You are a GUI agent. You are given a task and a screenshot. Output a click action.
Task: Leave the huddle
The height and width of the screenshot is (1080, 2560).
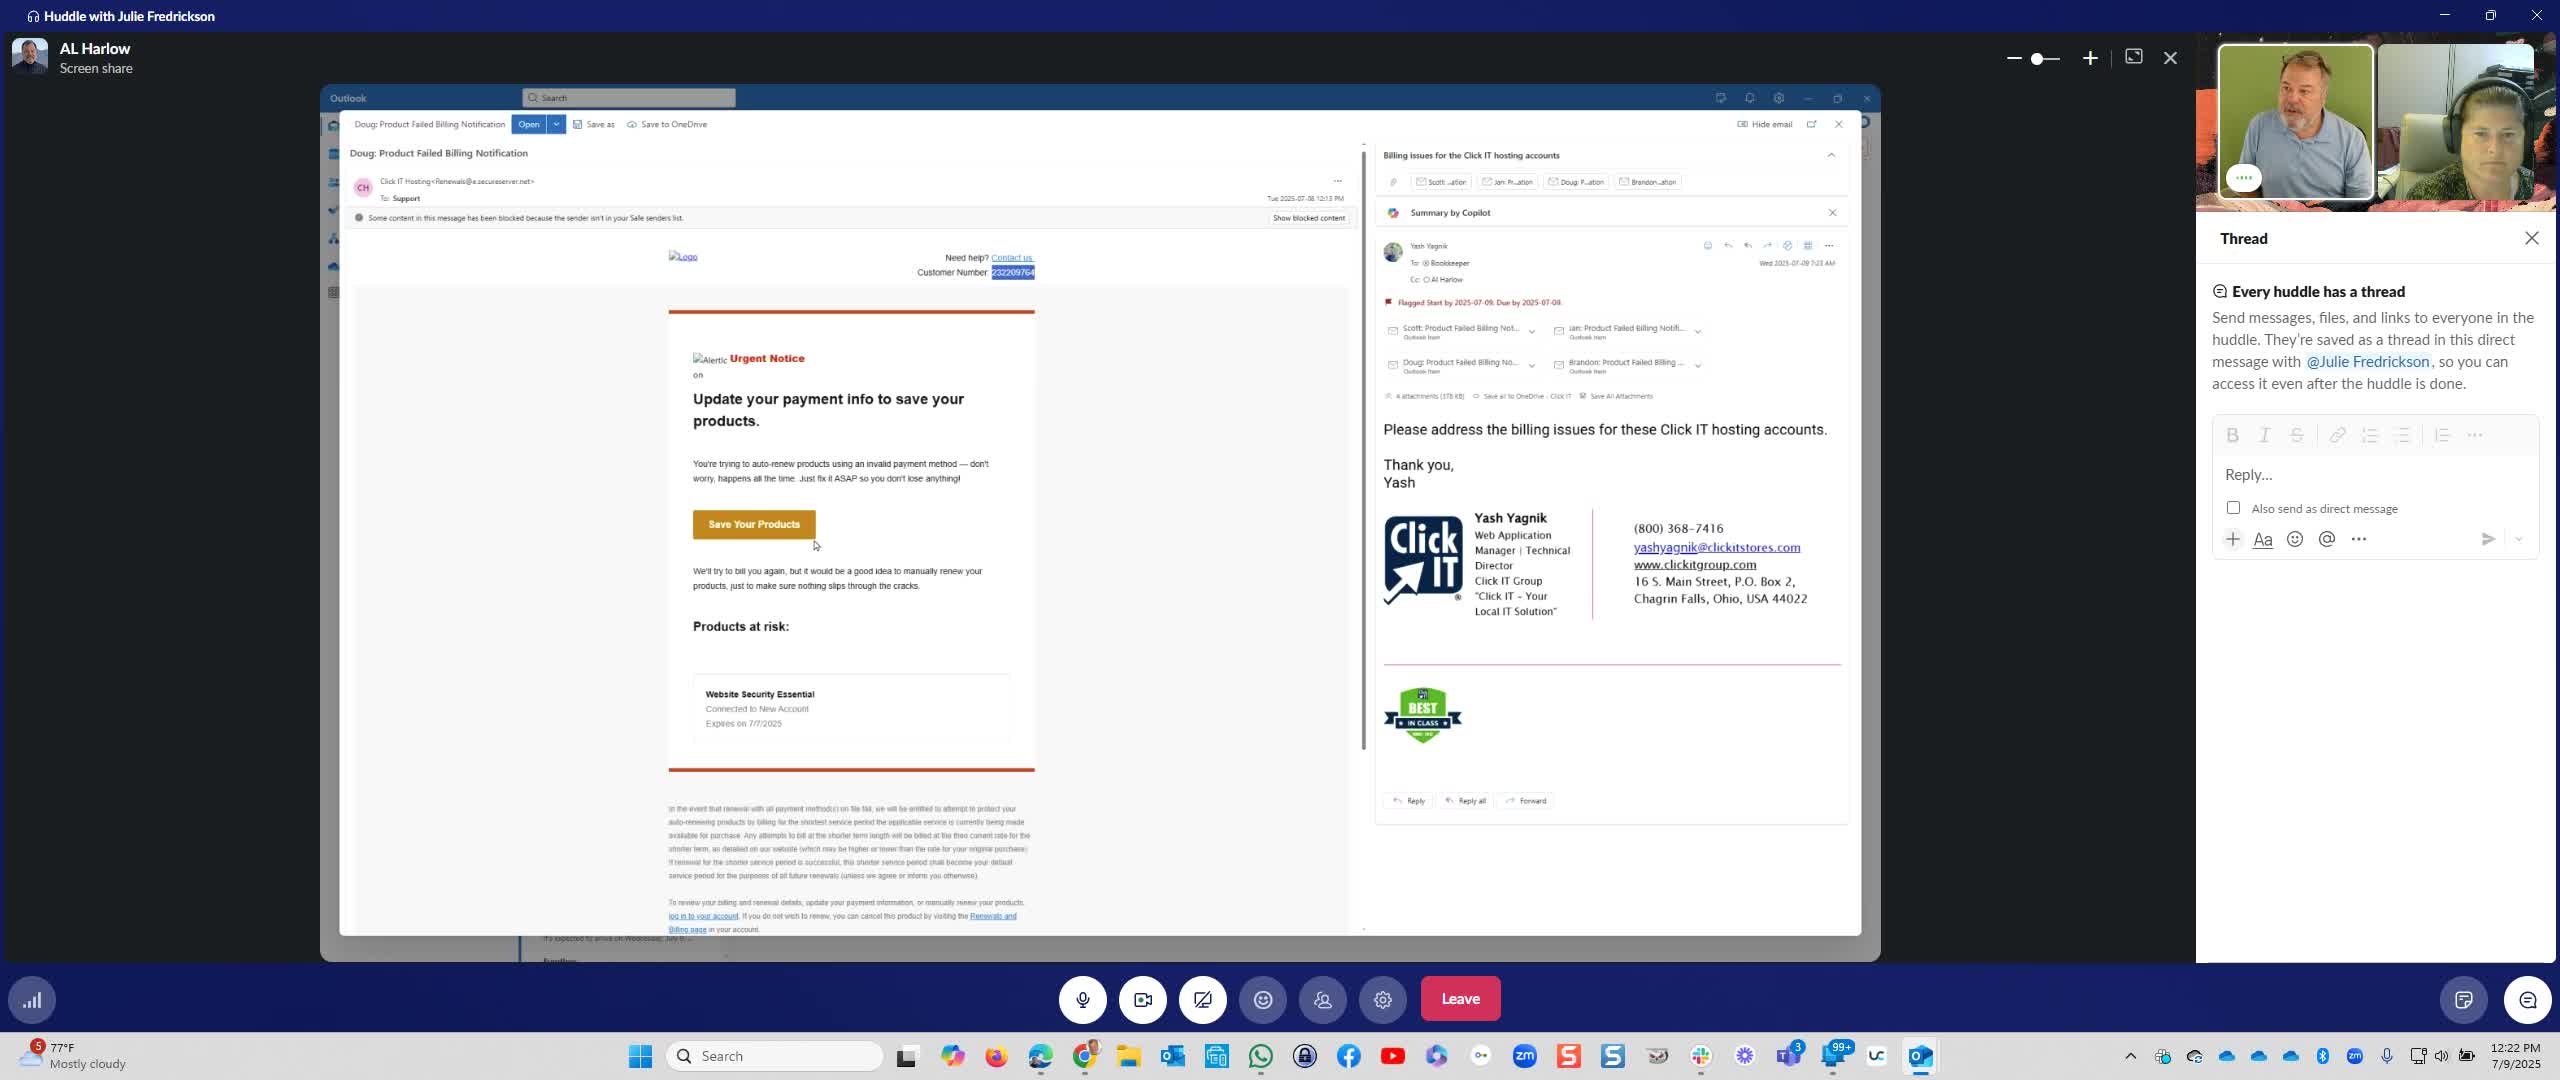click(1460, 999)
